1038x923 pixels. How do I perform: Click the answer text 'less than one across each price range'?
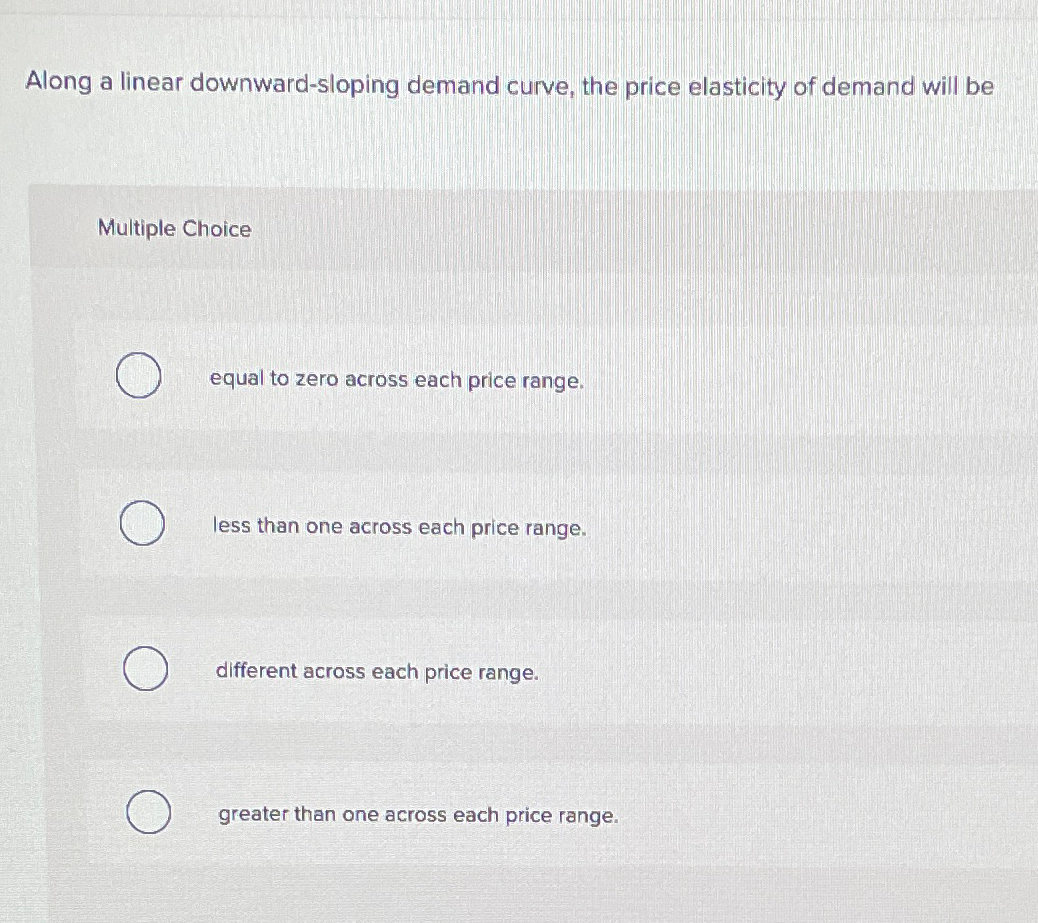click(x=398, y=527)
